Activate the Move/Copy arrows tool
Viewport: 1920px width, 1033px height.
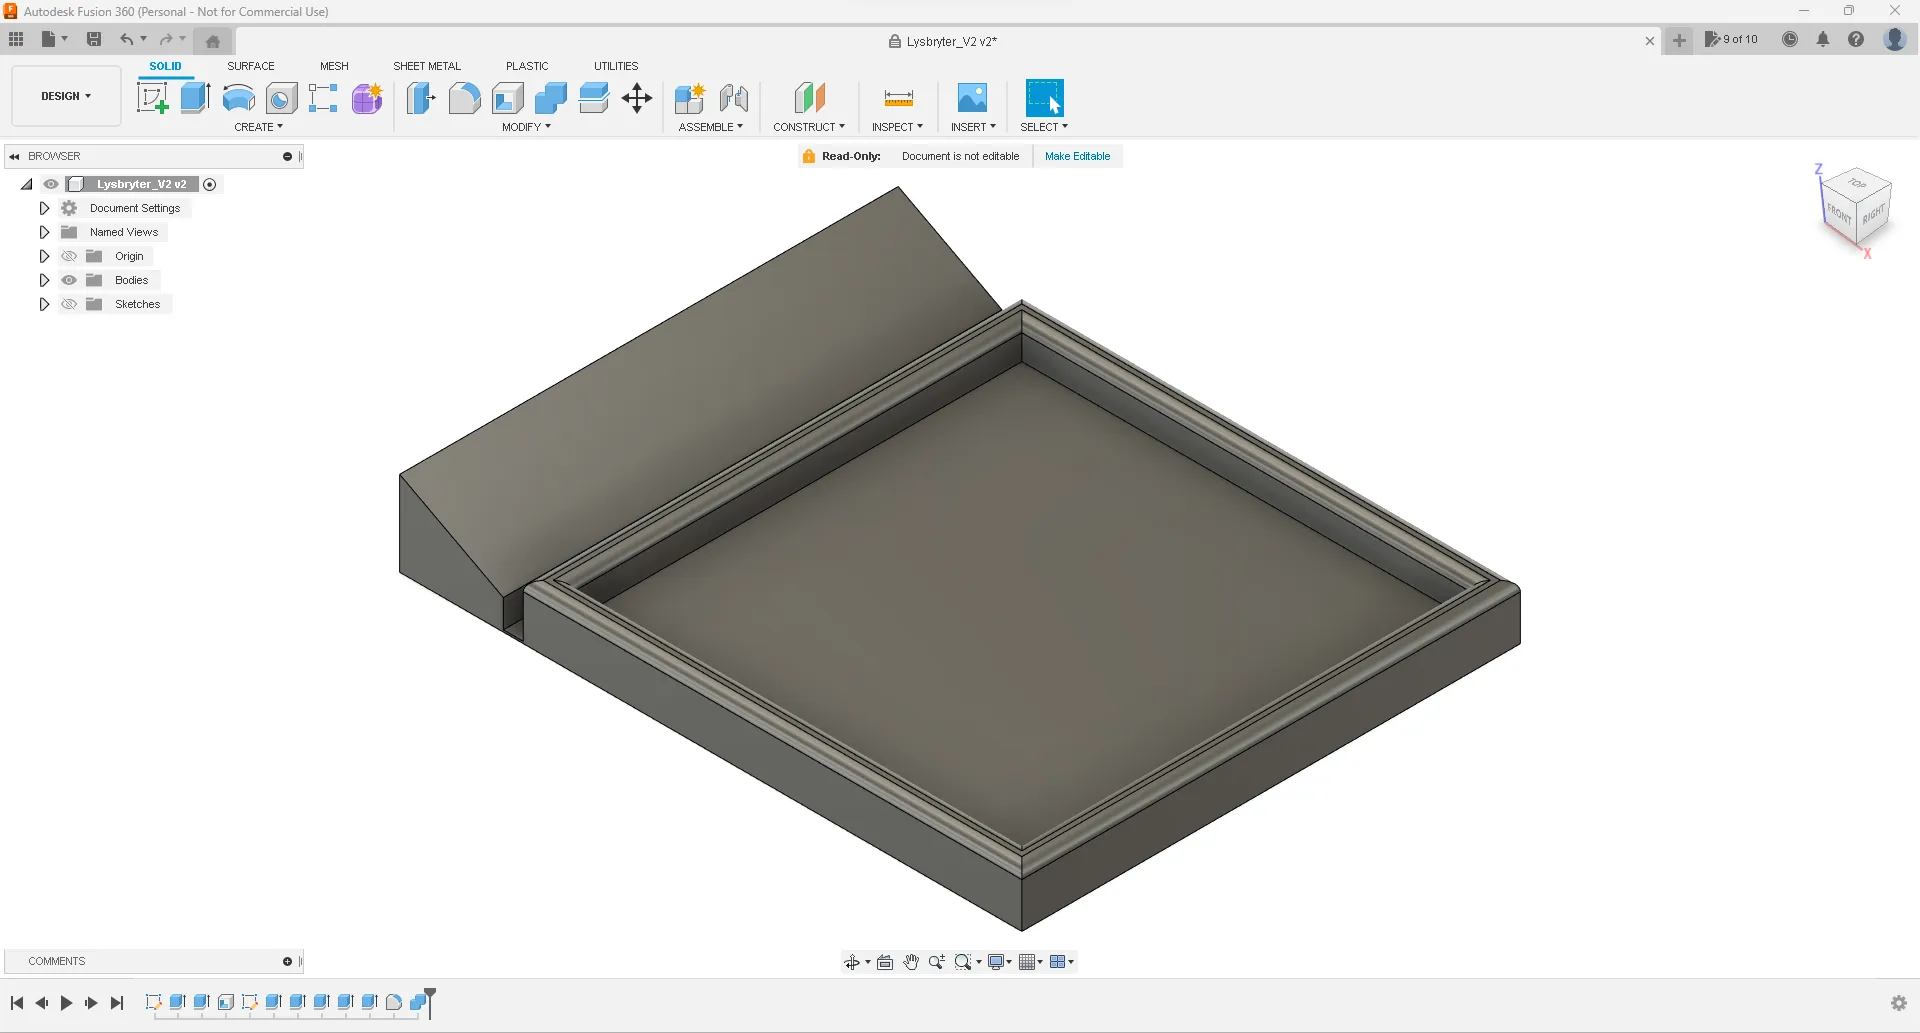(637, 98)
